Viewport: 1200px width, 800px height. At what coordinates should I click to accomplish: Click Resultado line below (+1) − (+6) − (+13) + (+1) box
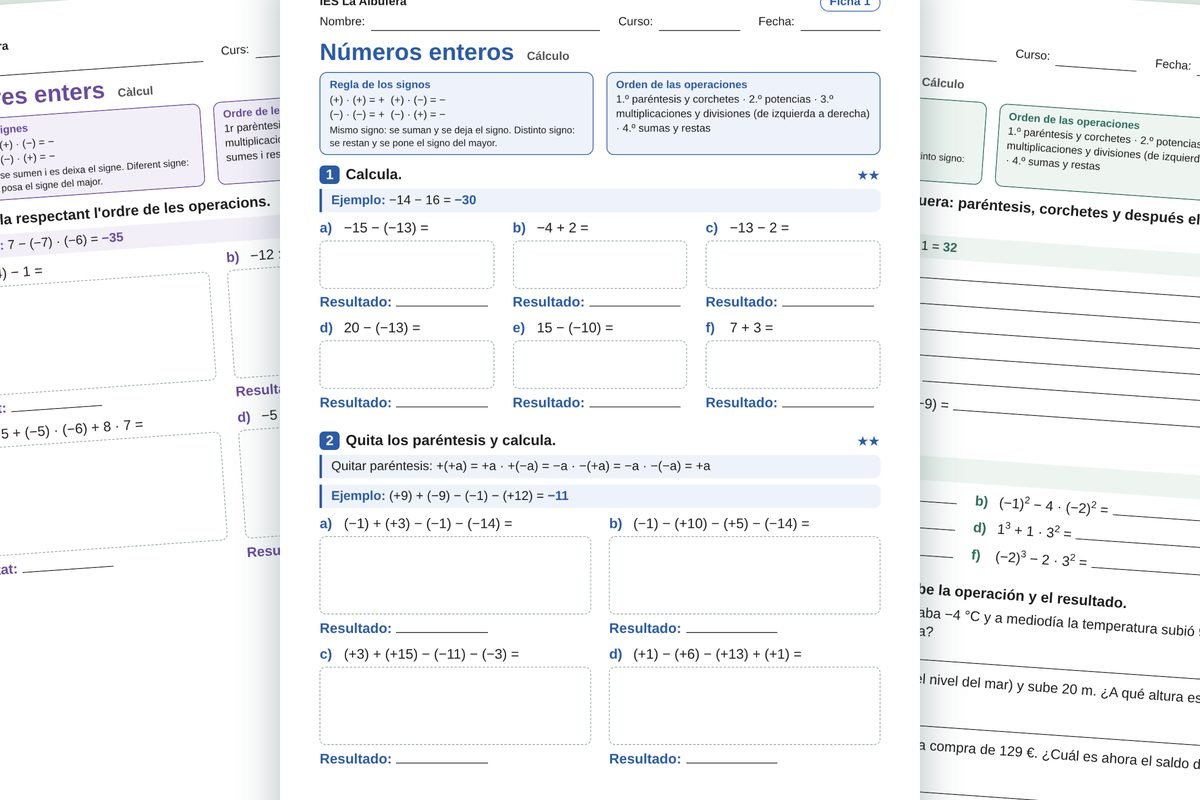[x=731, y=763]
